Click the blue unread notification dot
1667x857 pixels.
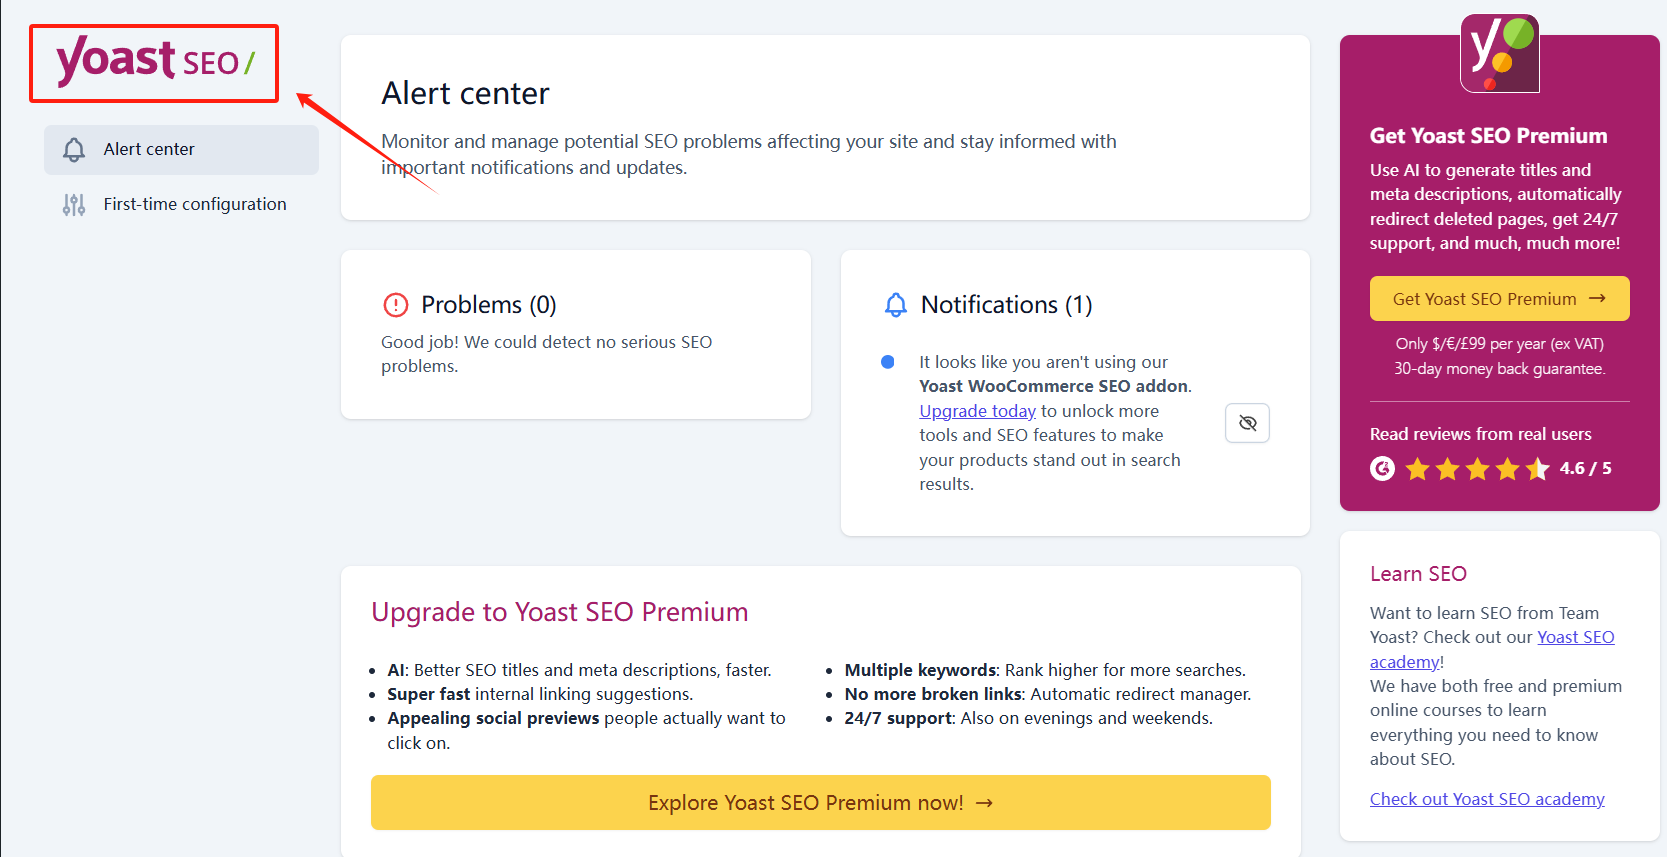coord(887,362)
